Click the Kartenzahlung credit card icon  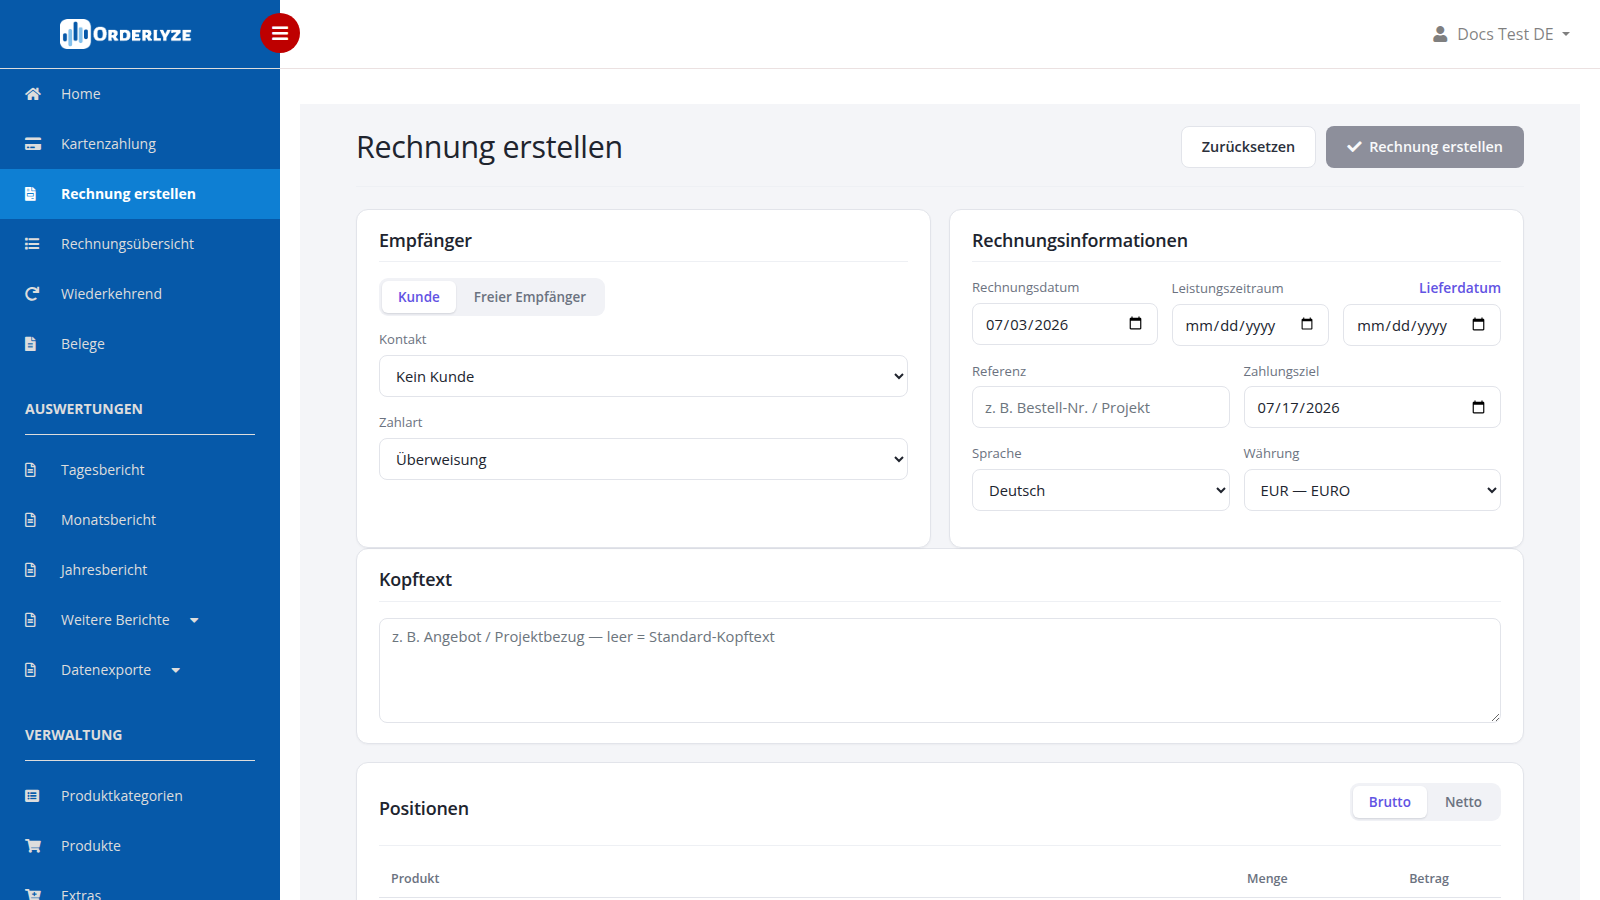coord(33,144)
